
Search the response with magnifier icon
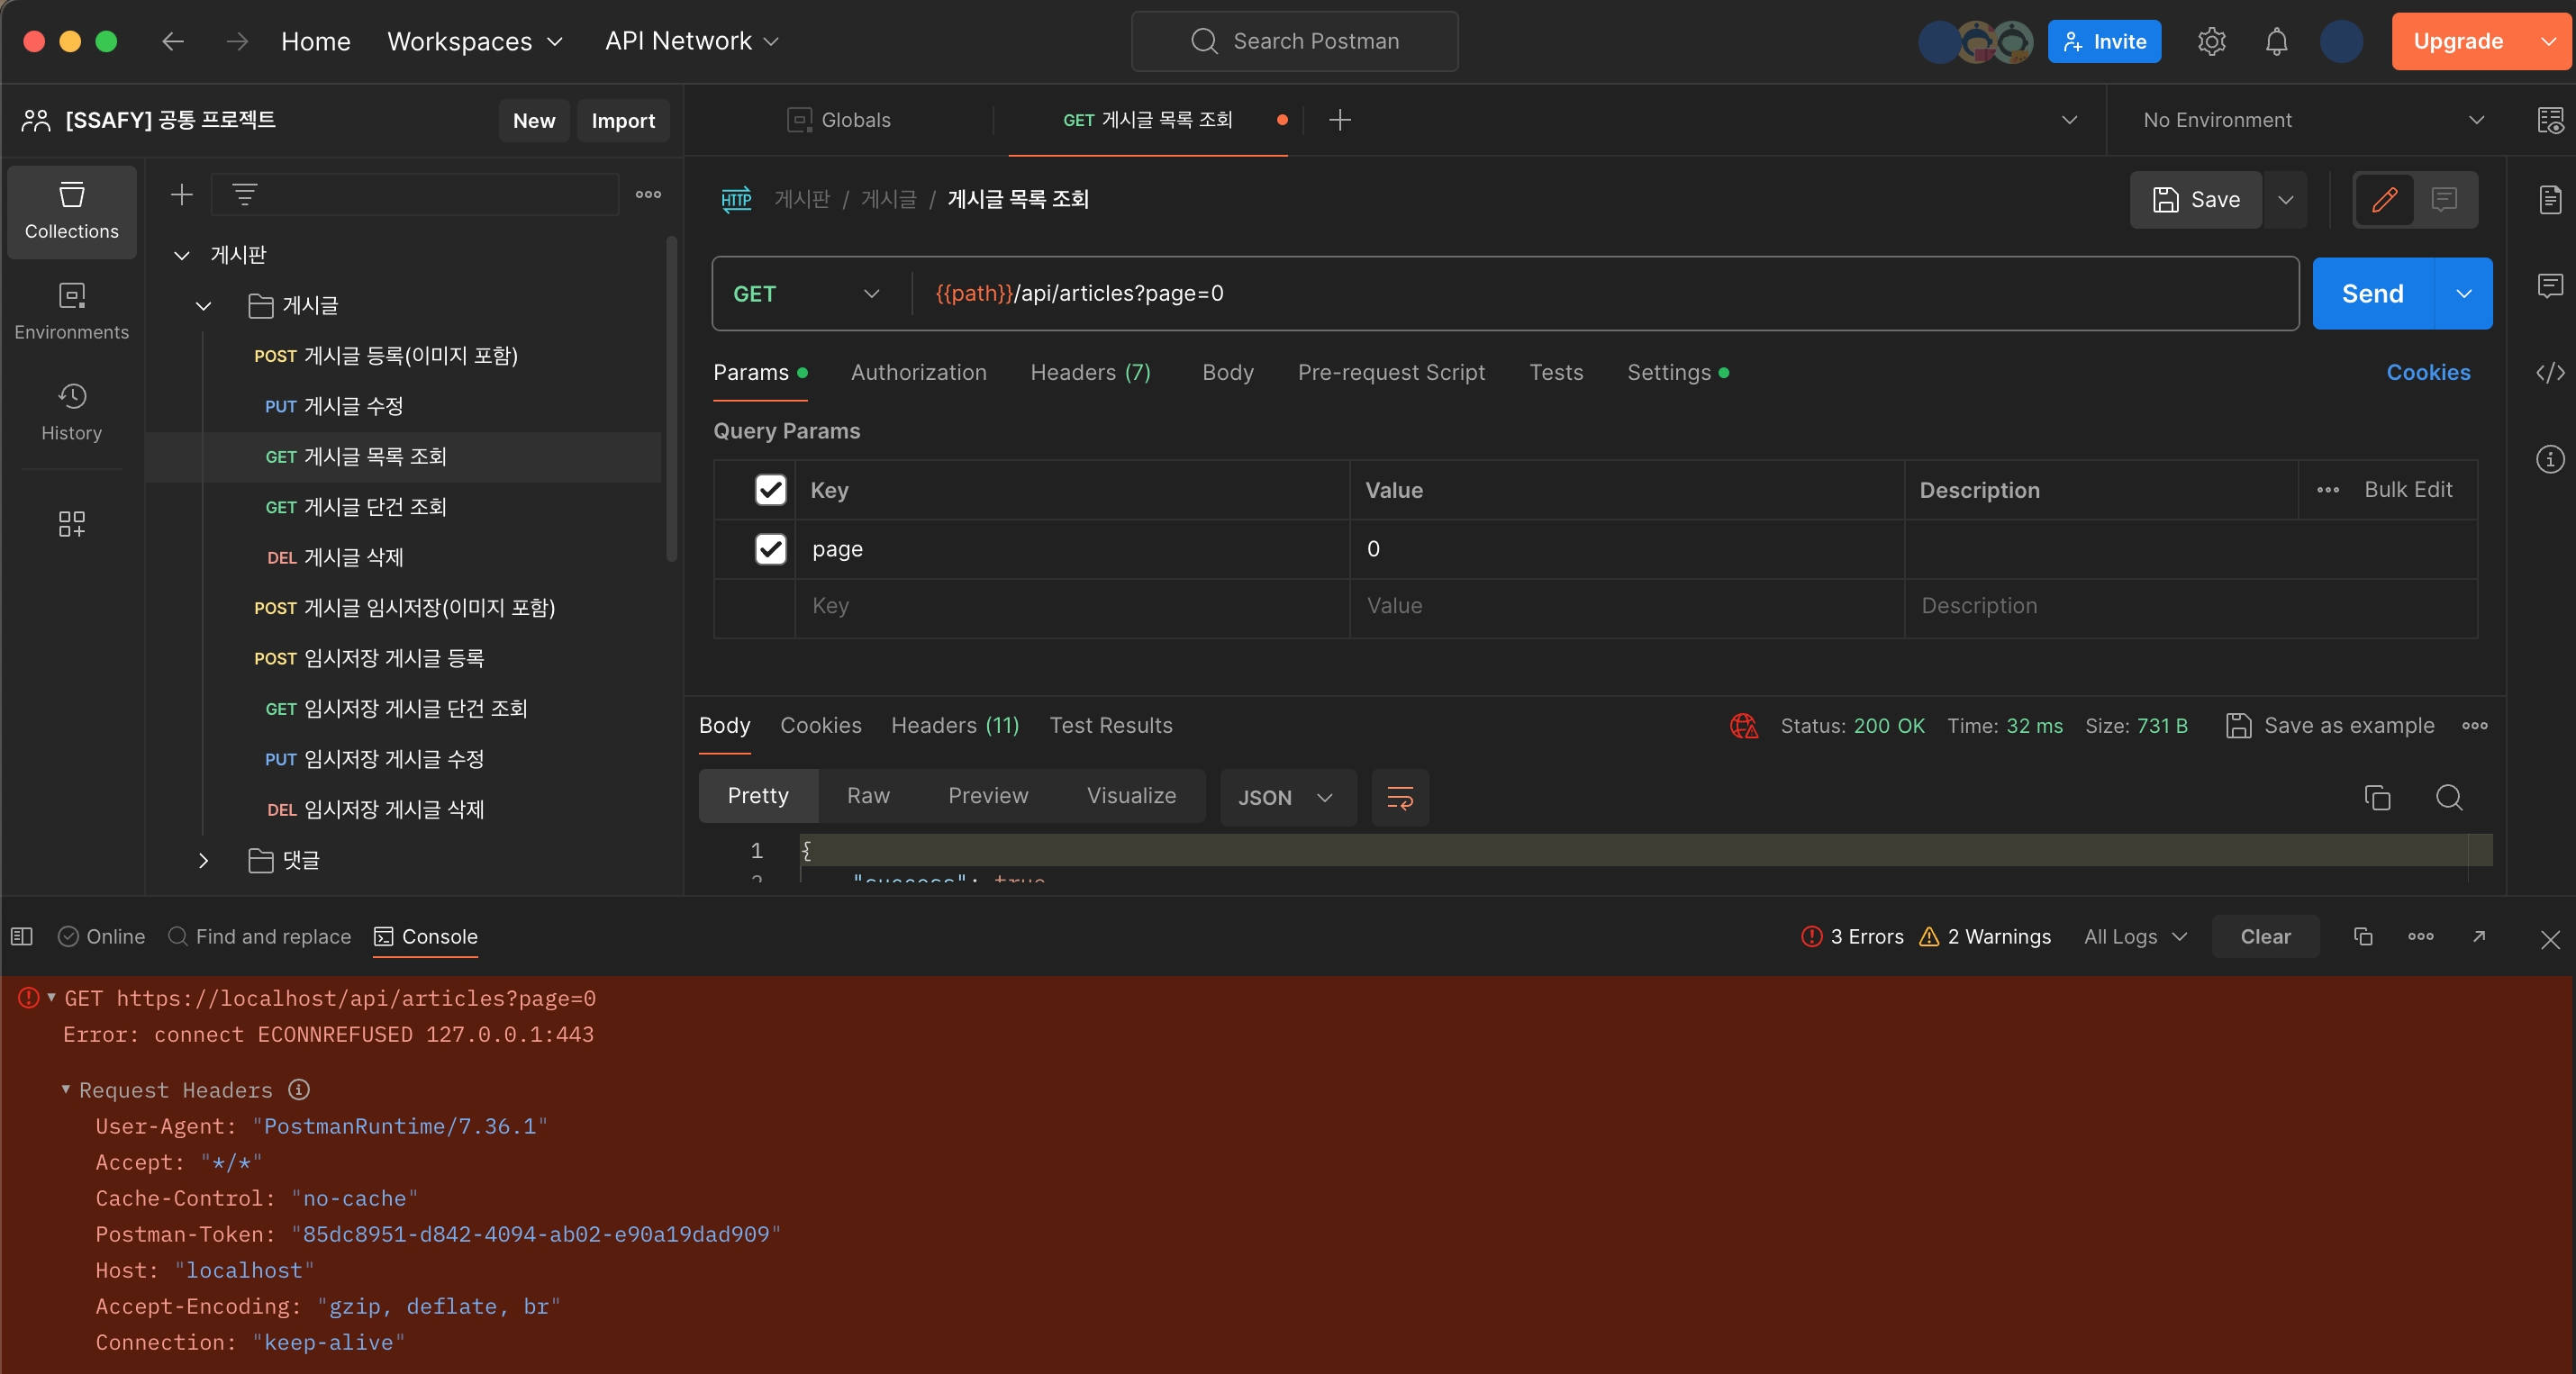coord(2448,797)
